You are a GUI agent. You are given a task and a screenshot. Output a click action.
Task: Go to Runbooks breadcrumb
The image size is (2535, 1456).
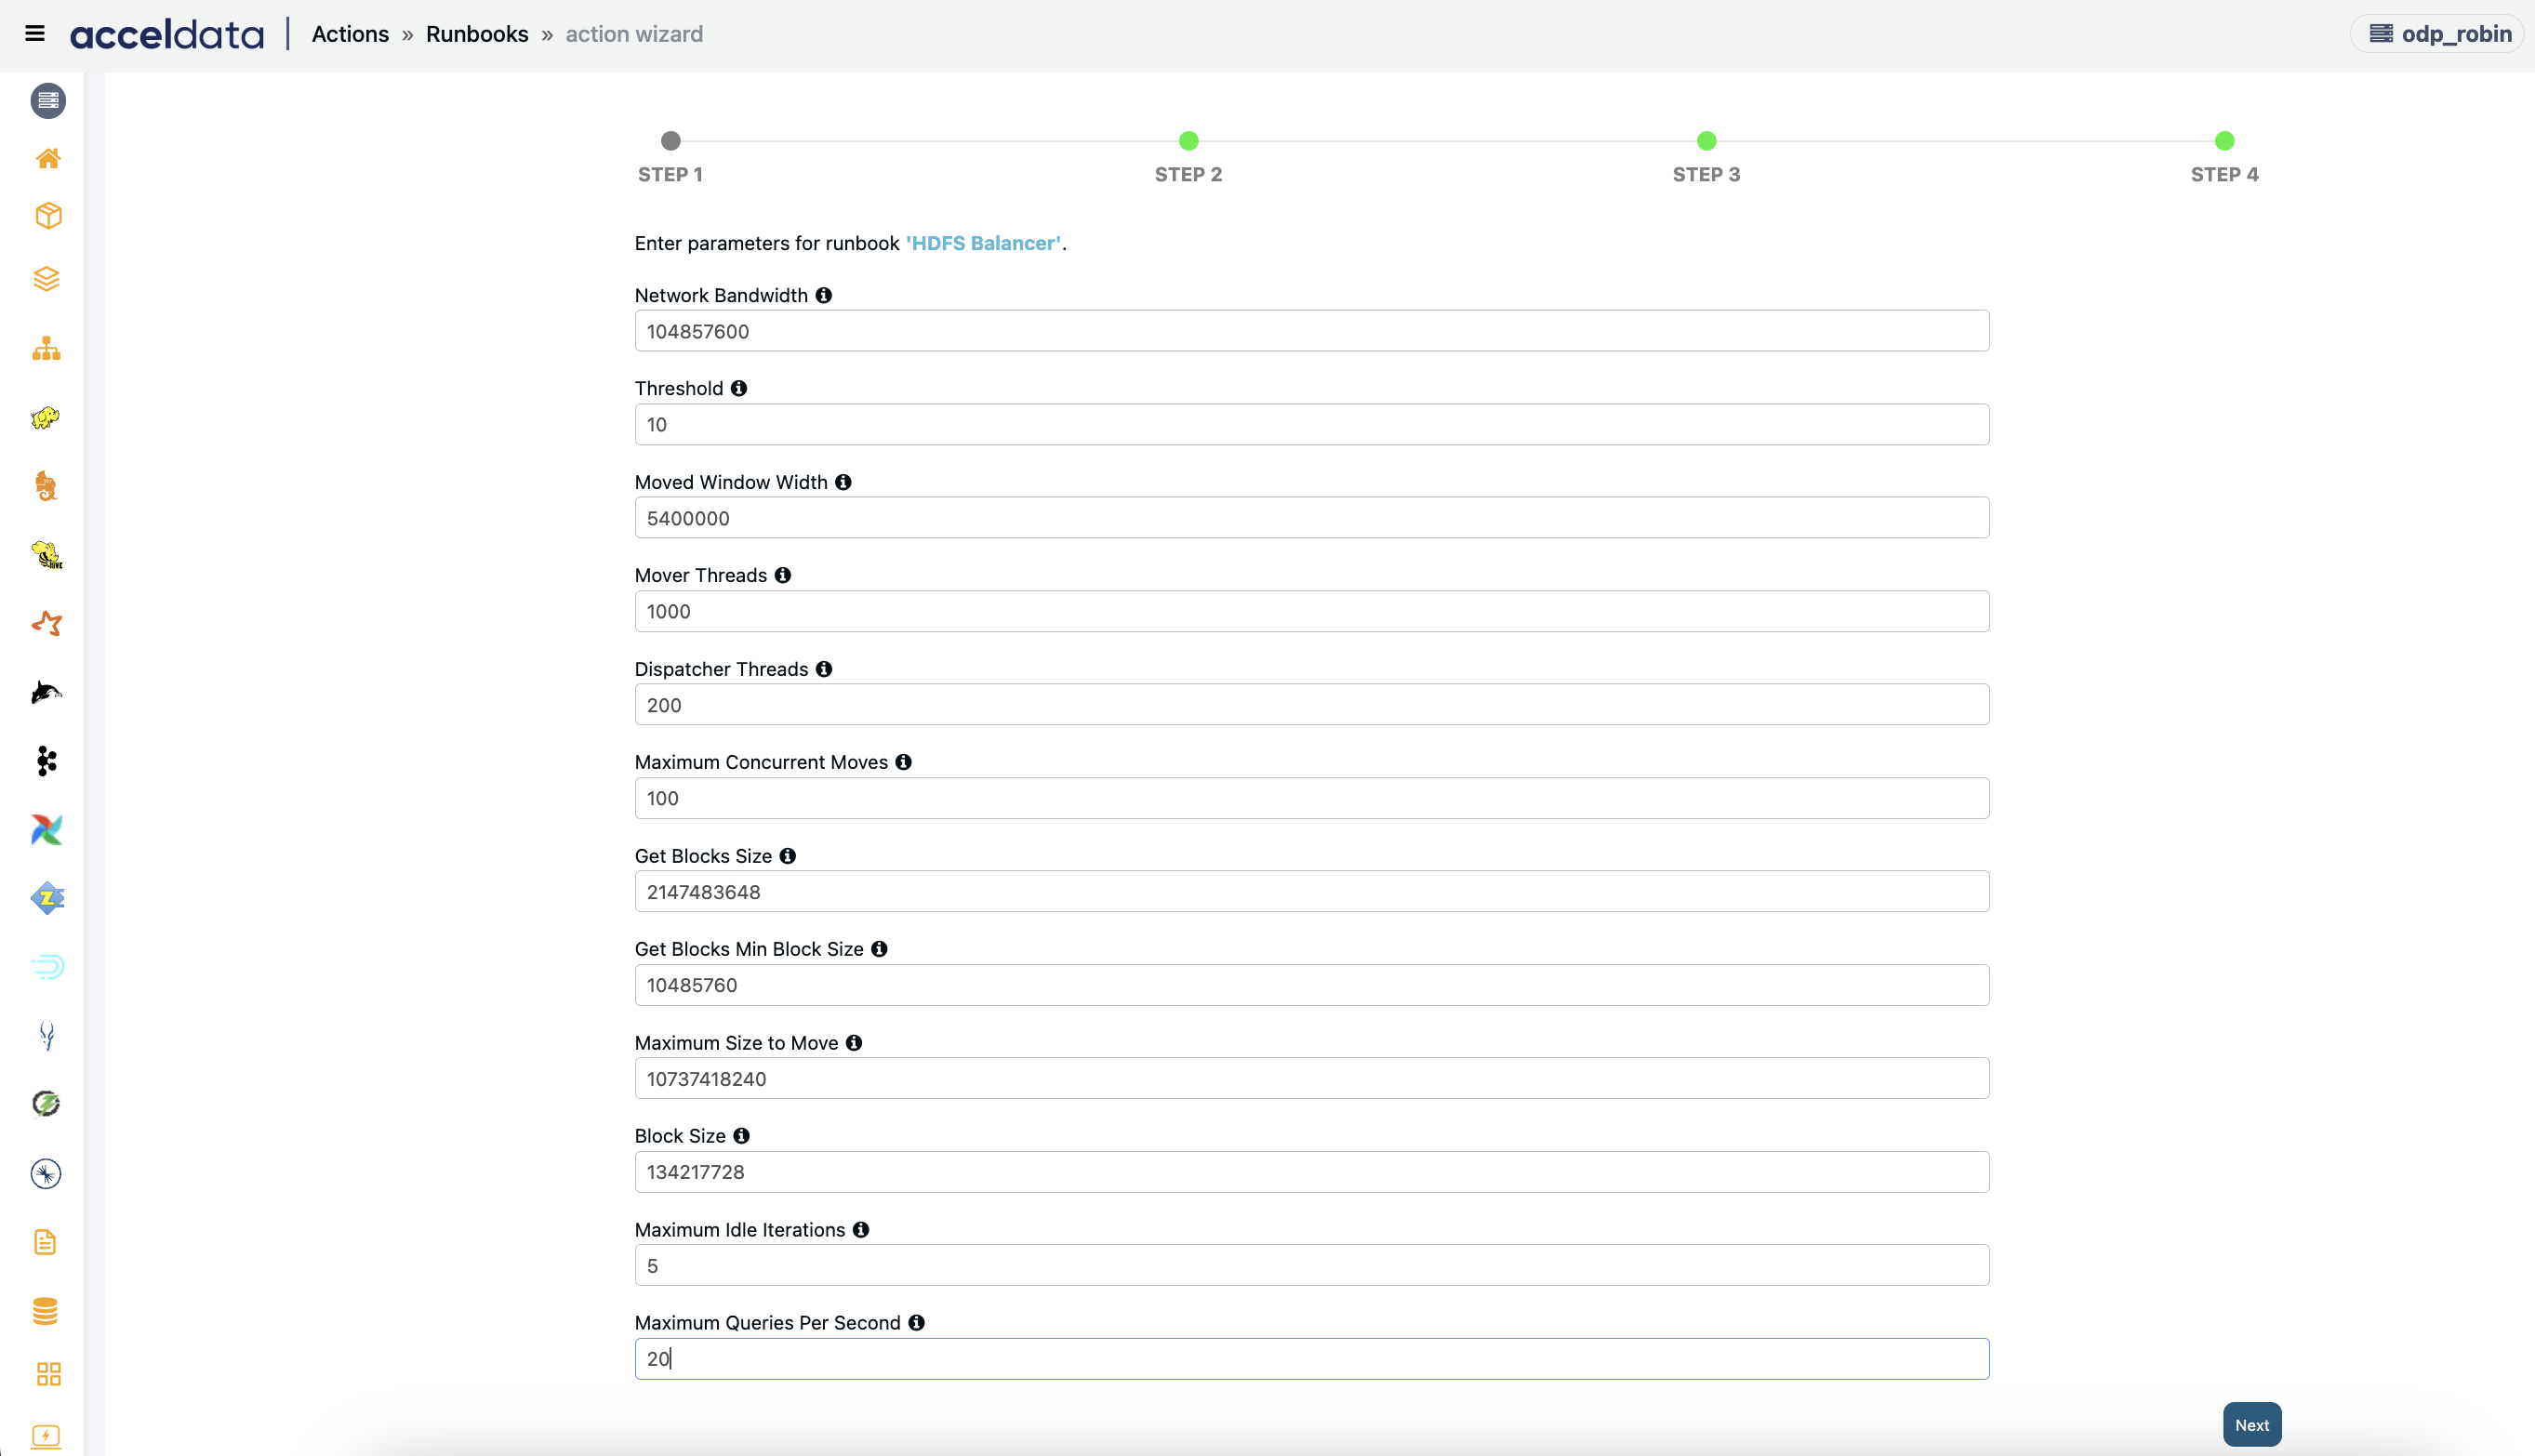(477, 34)
